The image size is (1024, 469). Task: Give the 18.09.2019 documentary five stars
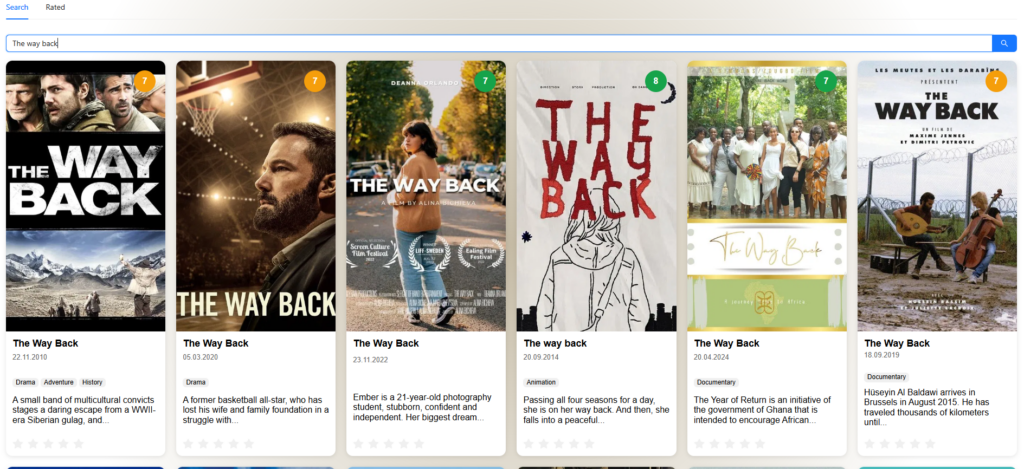(x=930, y=444)
